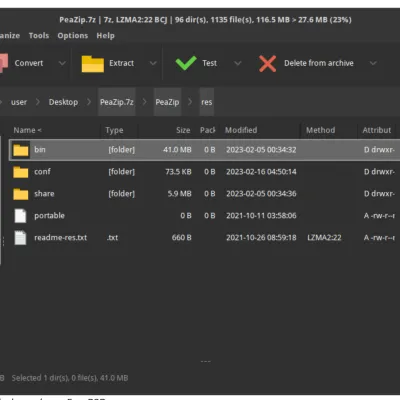Click the portable file icon
Image resolution: width=400 pixels, height=400 pixels.
[x=20, y=216]
